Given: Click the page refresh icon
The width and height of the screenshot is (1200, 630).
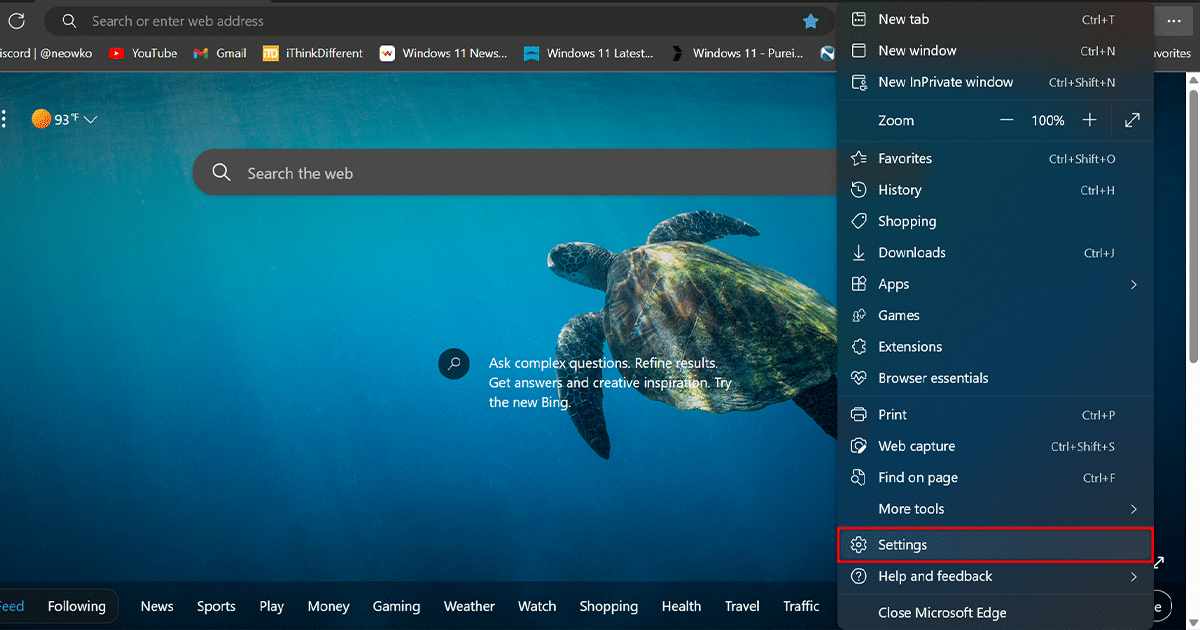Looking at the screenshot, I should click(x=16, y=21).
